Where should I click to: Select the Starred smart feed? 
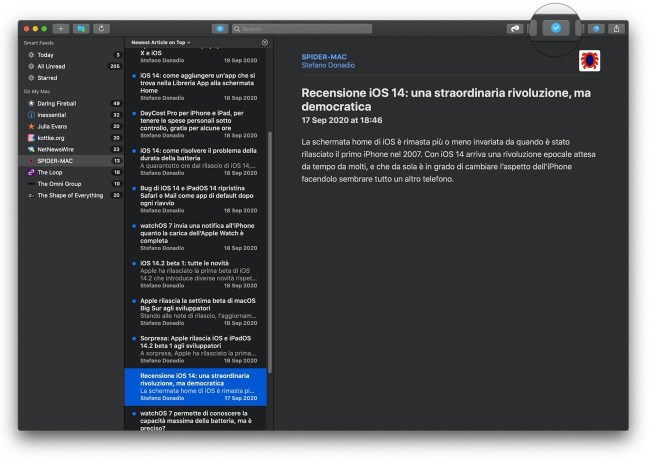coord(72,78)
